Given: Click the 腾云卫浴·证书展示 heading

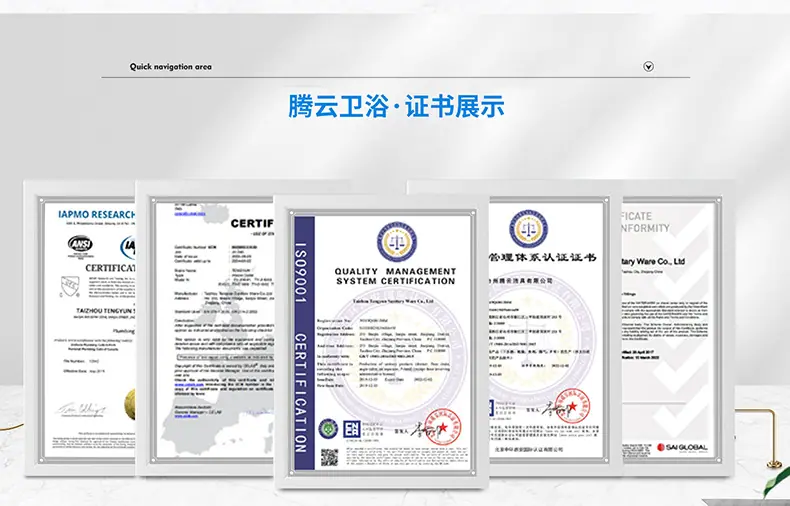Looking at the screenshot, I should [x=396, y=106].
